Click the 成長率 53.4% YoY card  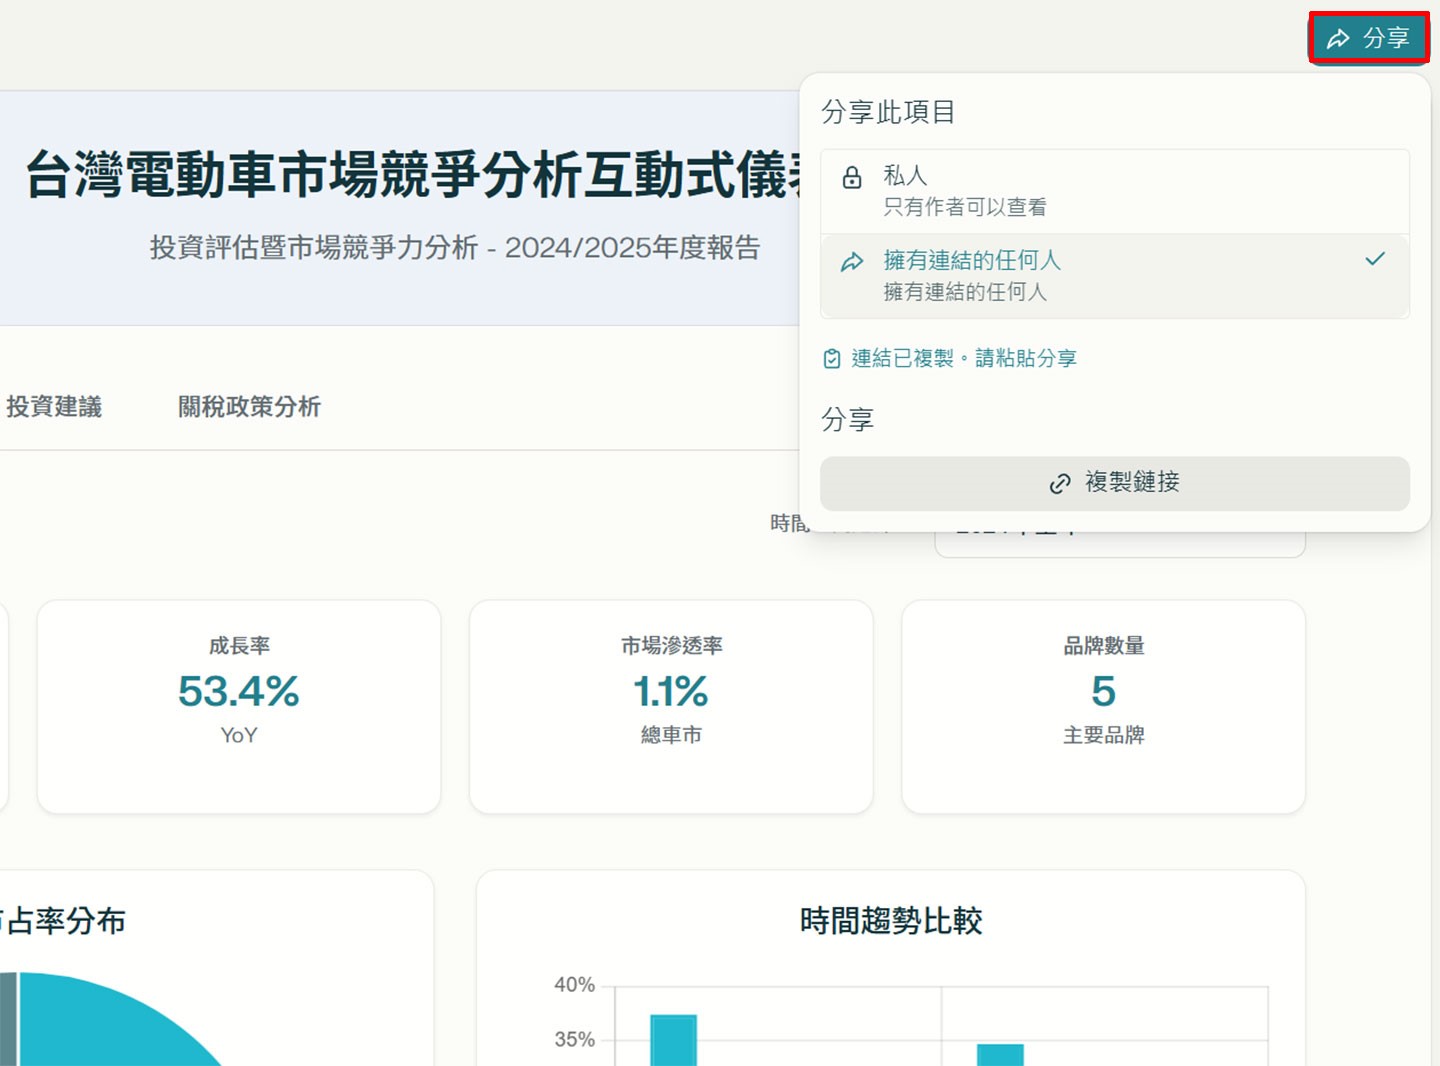click(x=238, y=706)
